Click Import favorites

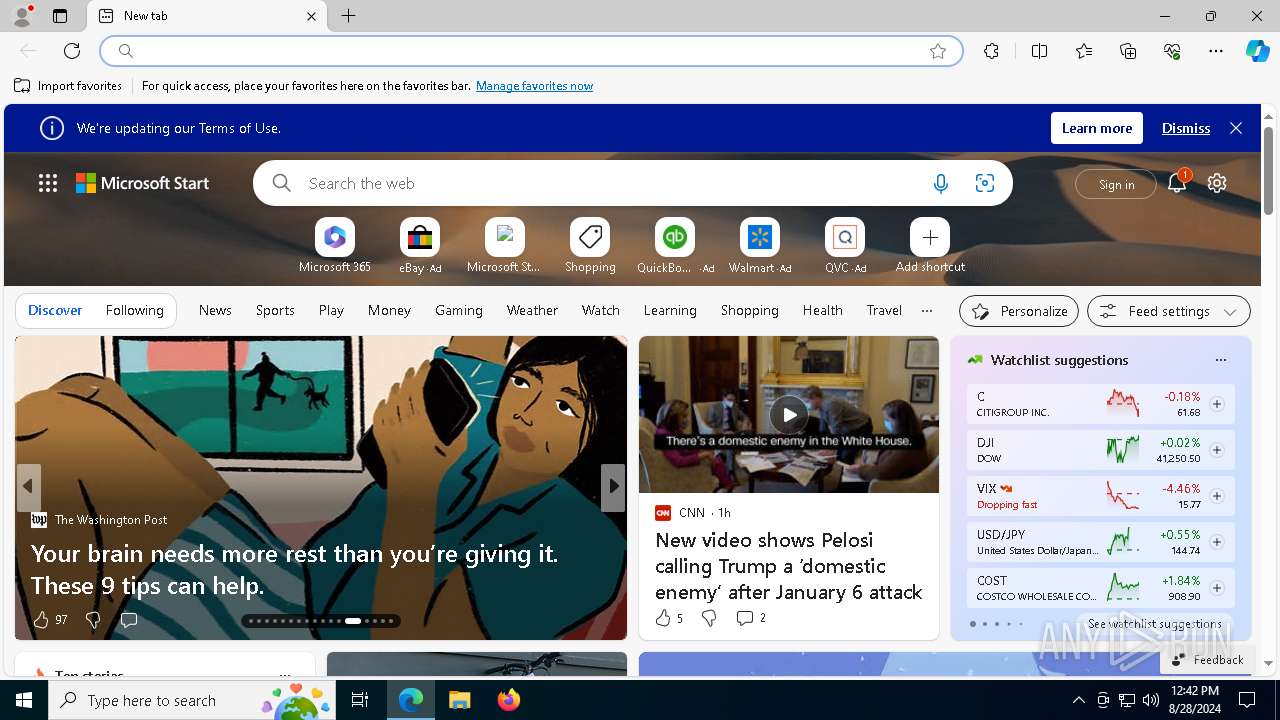point(68,86)
